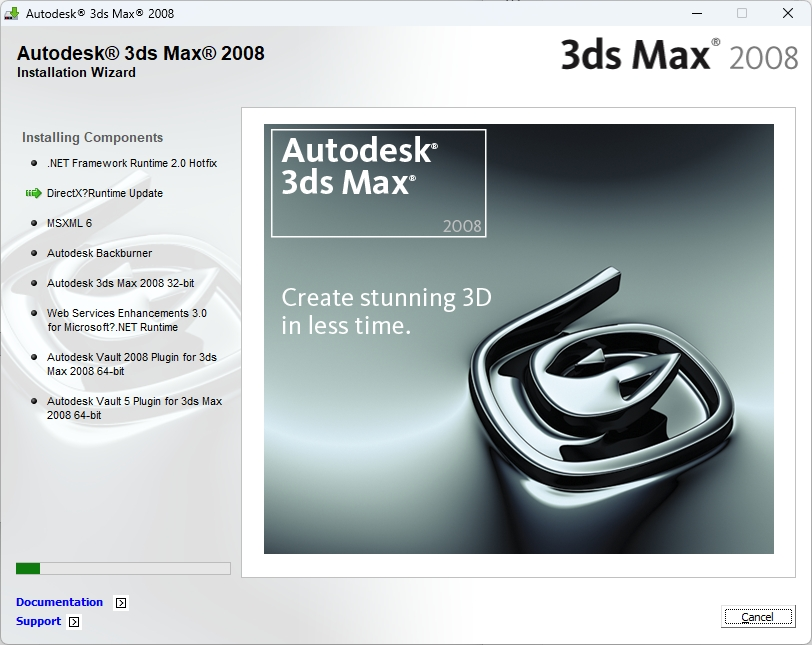This screenshot has width=812, height=645.
Task: Open the Support link
Action: tap(38, 621)
